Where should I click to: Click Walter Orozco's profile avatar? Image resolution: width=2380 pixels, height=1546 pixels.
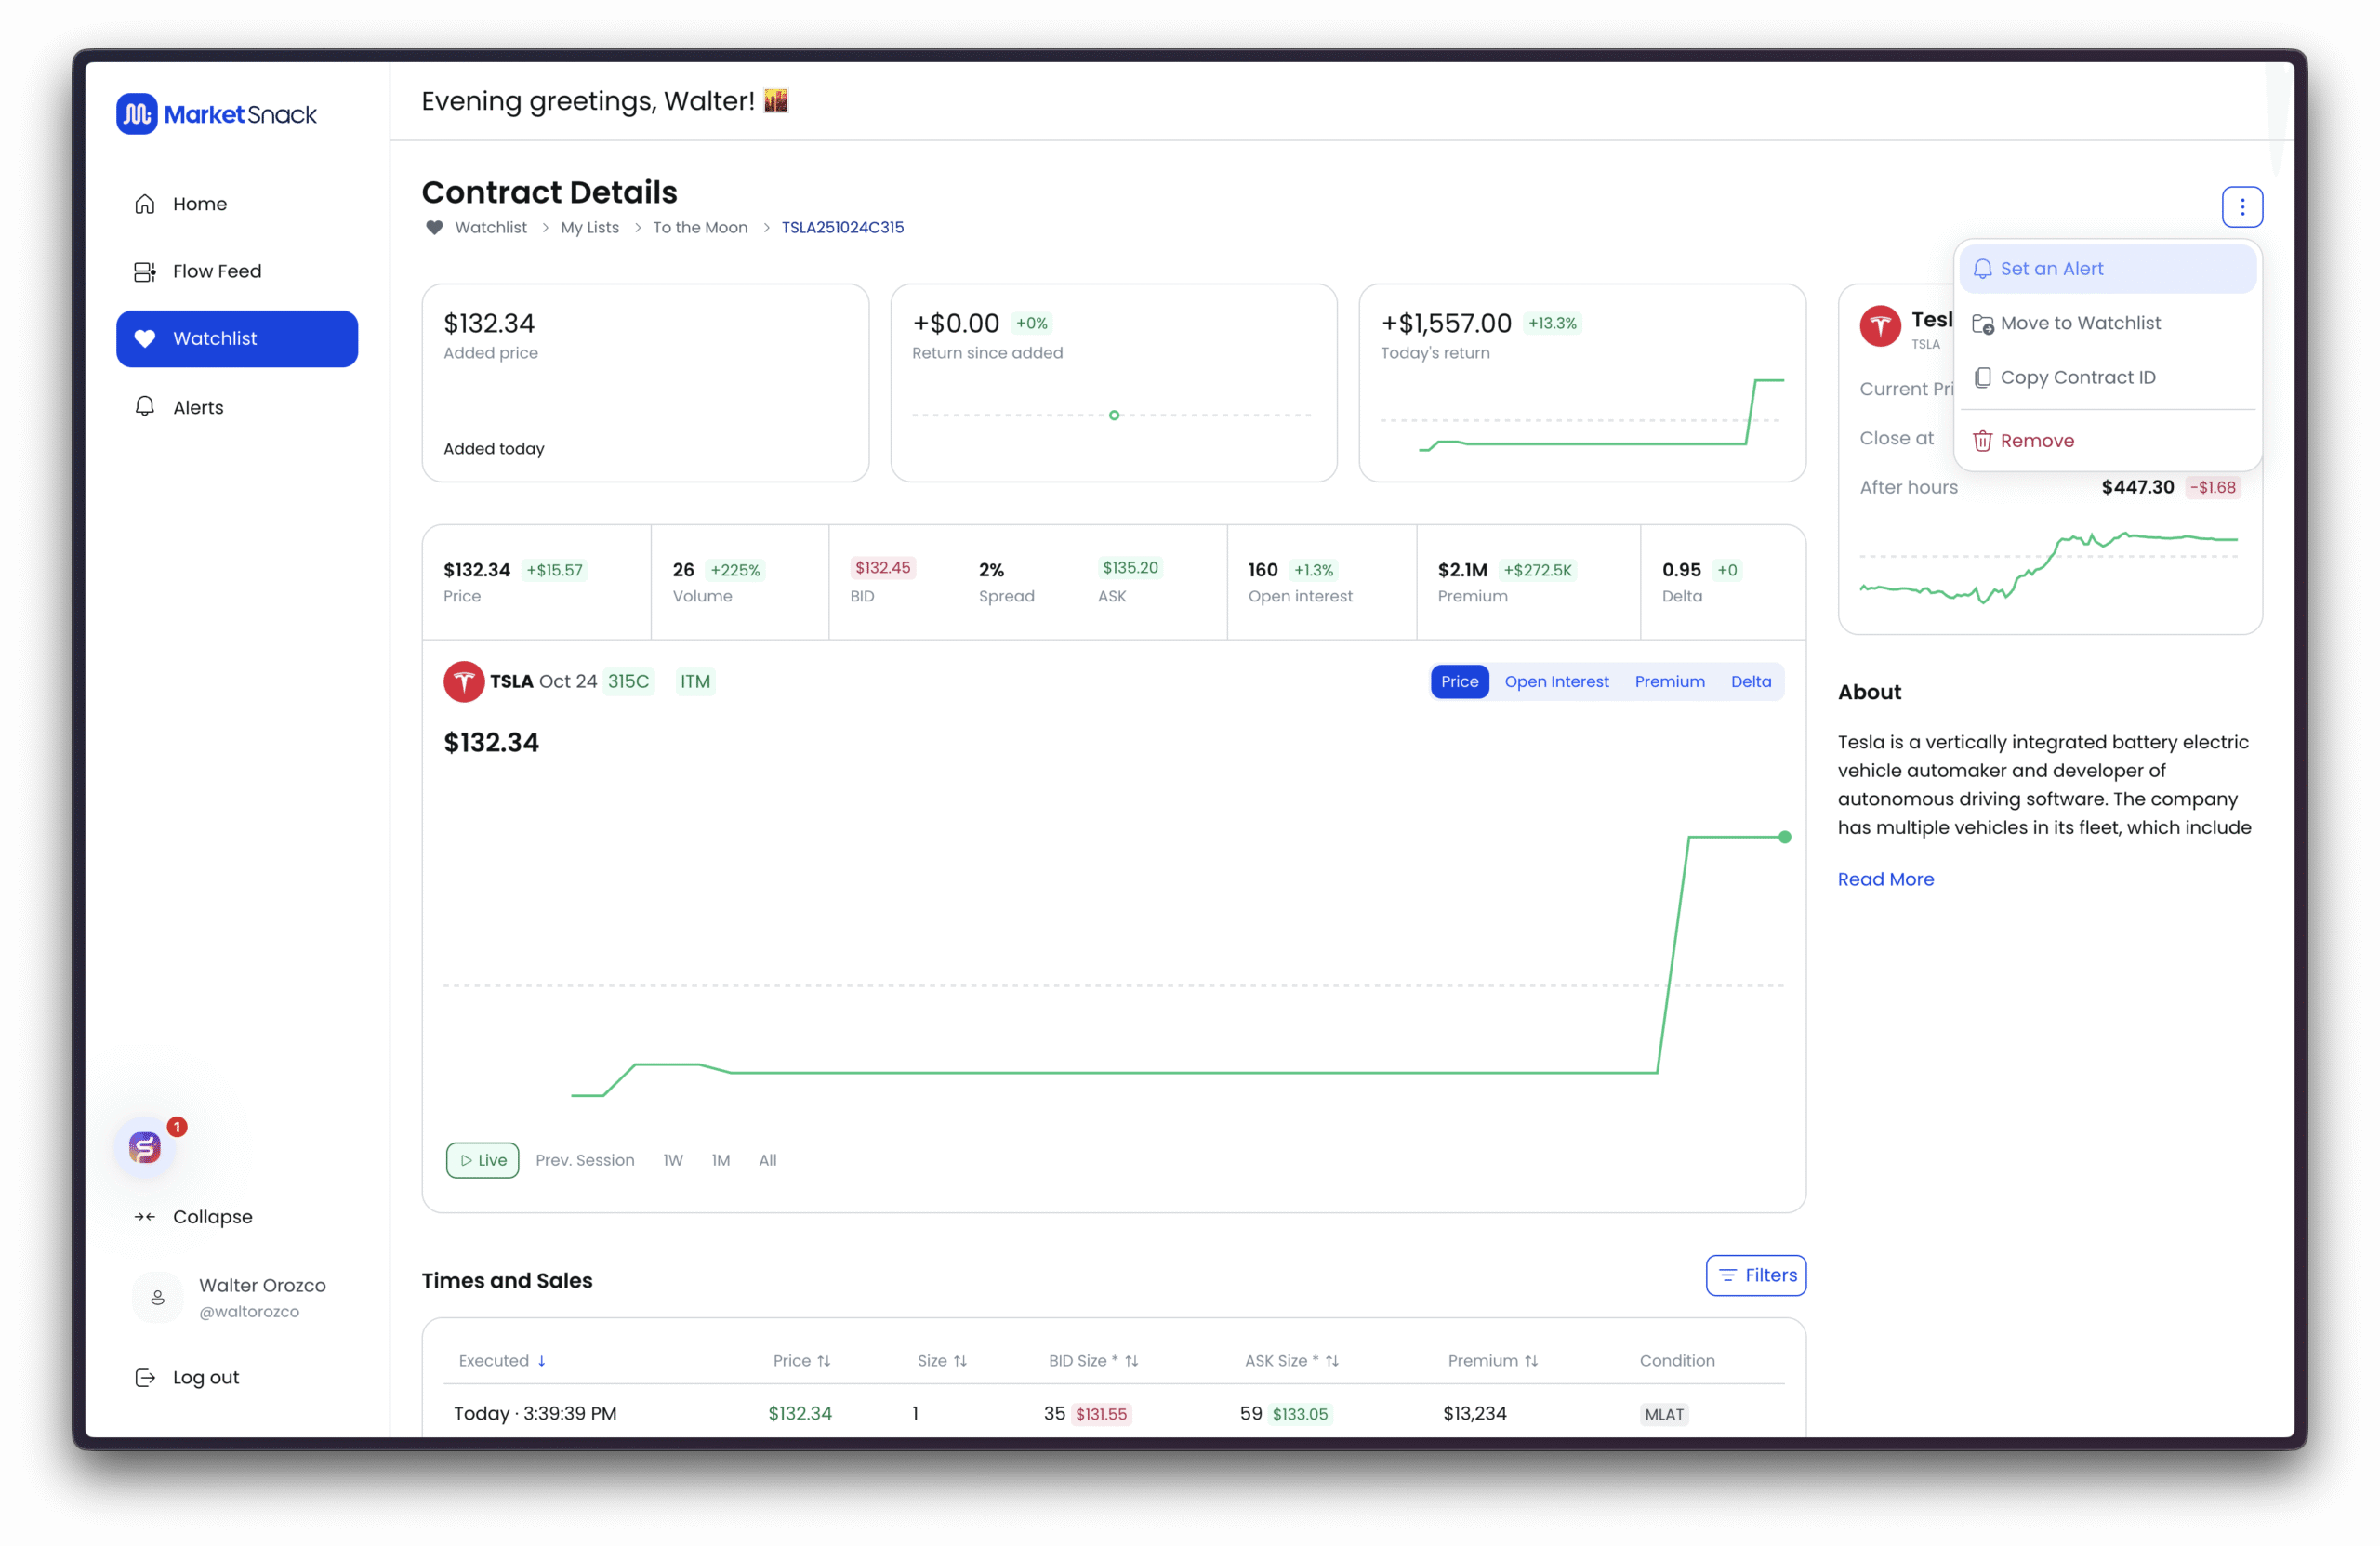158,1297
